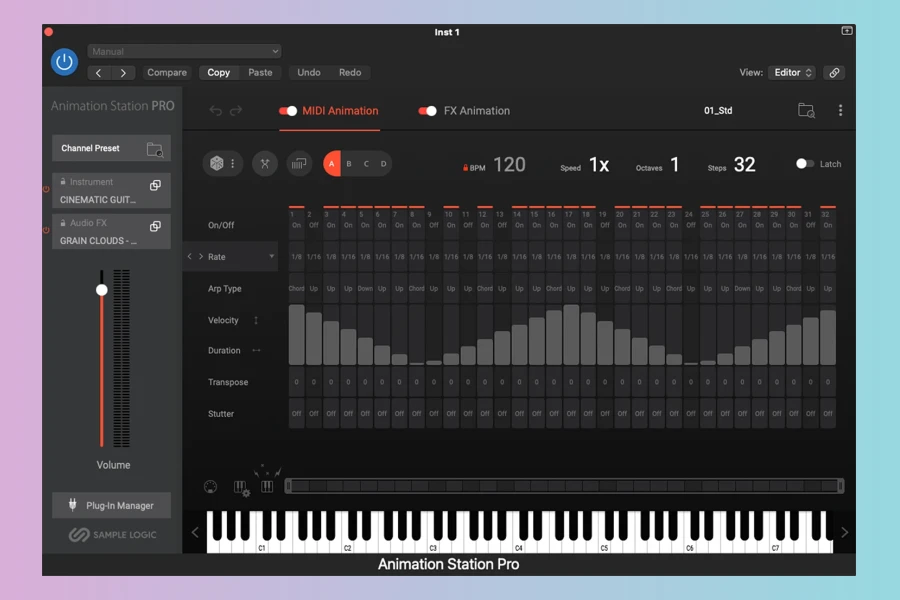Click the Velocity vertical arrow icon
This screenshot has width=900, height=600.
pos(256,320)
